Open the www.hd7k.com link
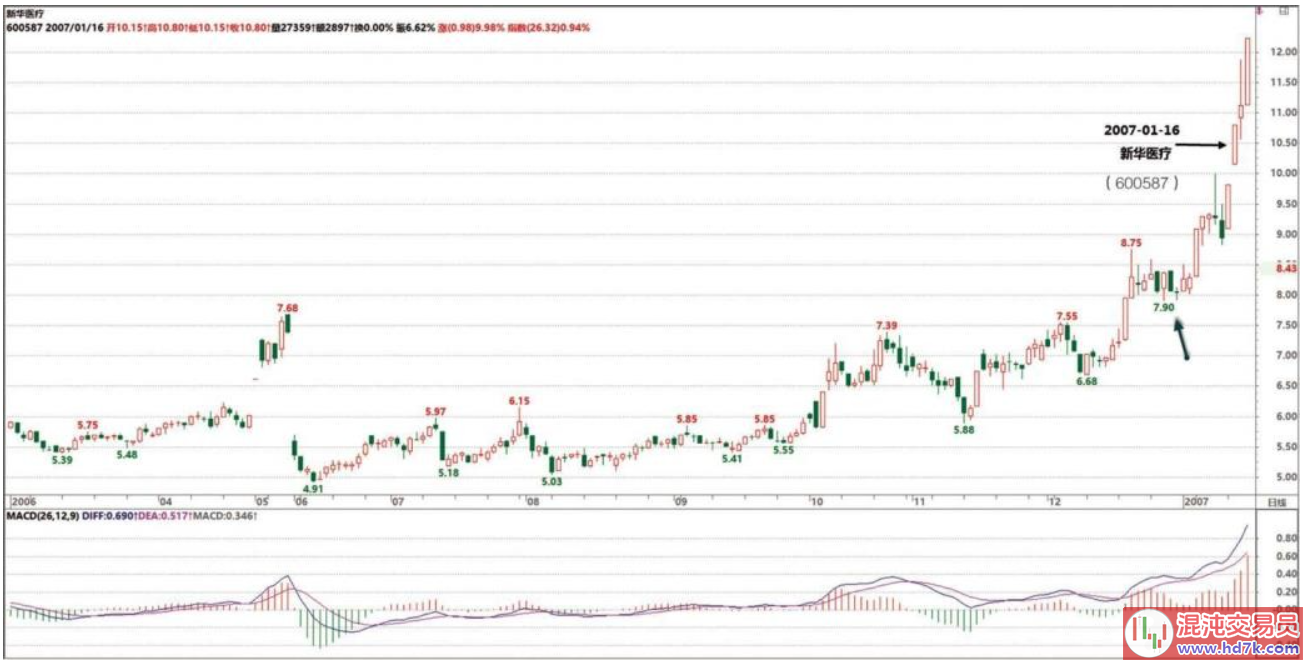 point(1234,647)
